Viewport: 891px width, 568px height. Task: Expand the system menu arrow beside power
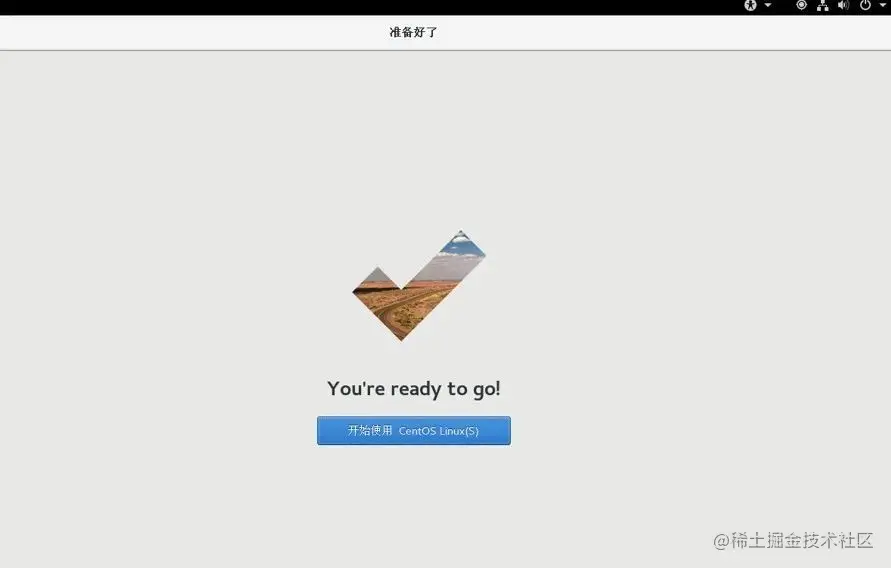884,5
